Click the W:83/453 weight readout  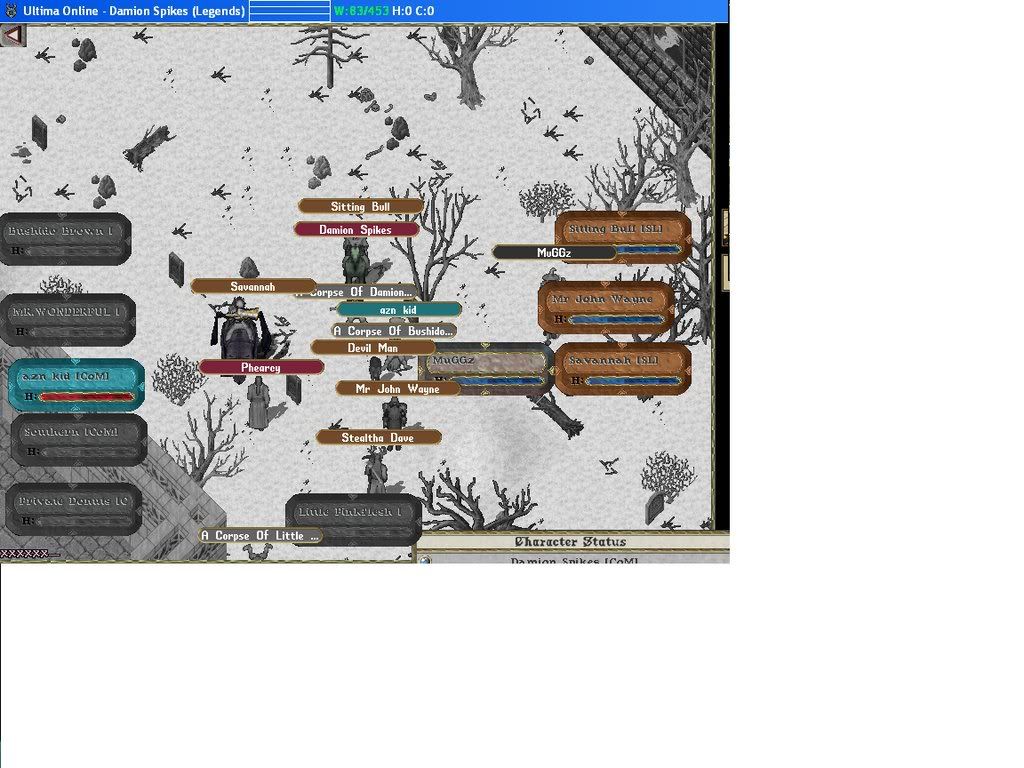click(x=361, y=10)
